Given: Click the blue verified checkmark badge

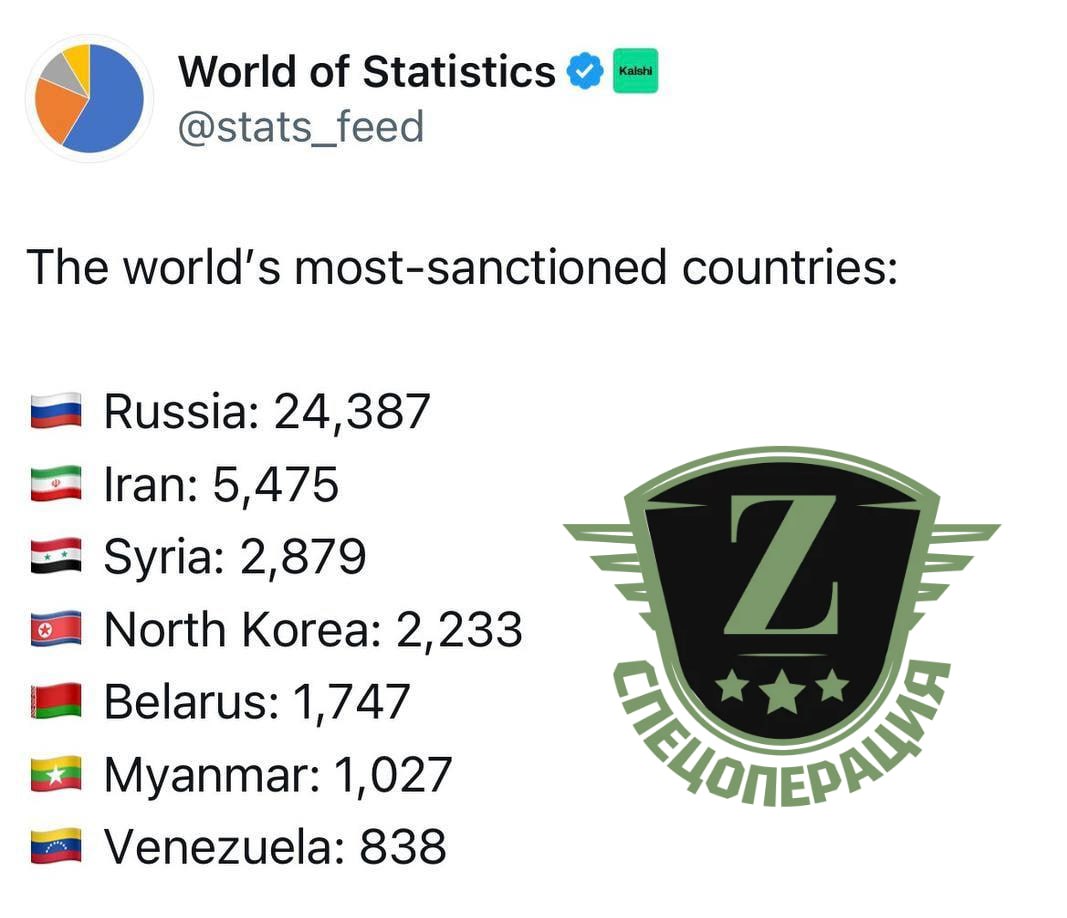Looking at the screenshot, I should [585, 71].
